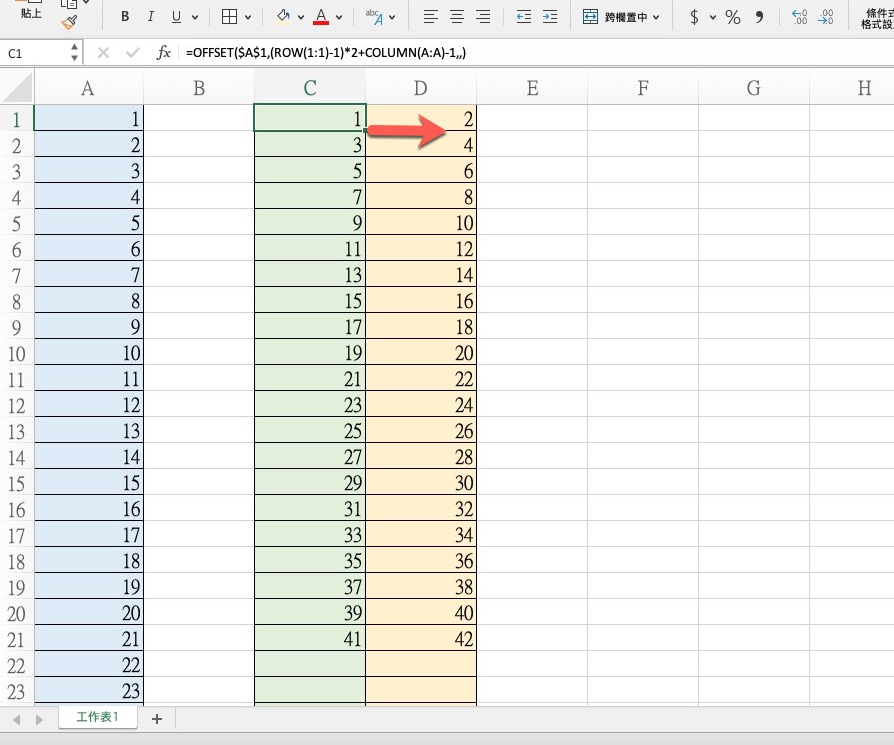This screenshot has height=745, width=894.
Task: Open the fill color dropdown arrow
Action: pyautogui.click(x=300, y=18)
